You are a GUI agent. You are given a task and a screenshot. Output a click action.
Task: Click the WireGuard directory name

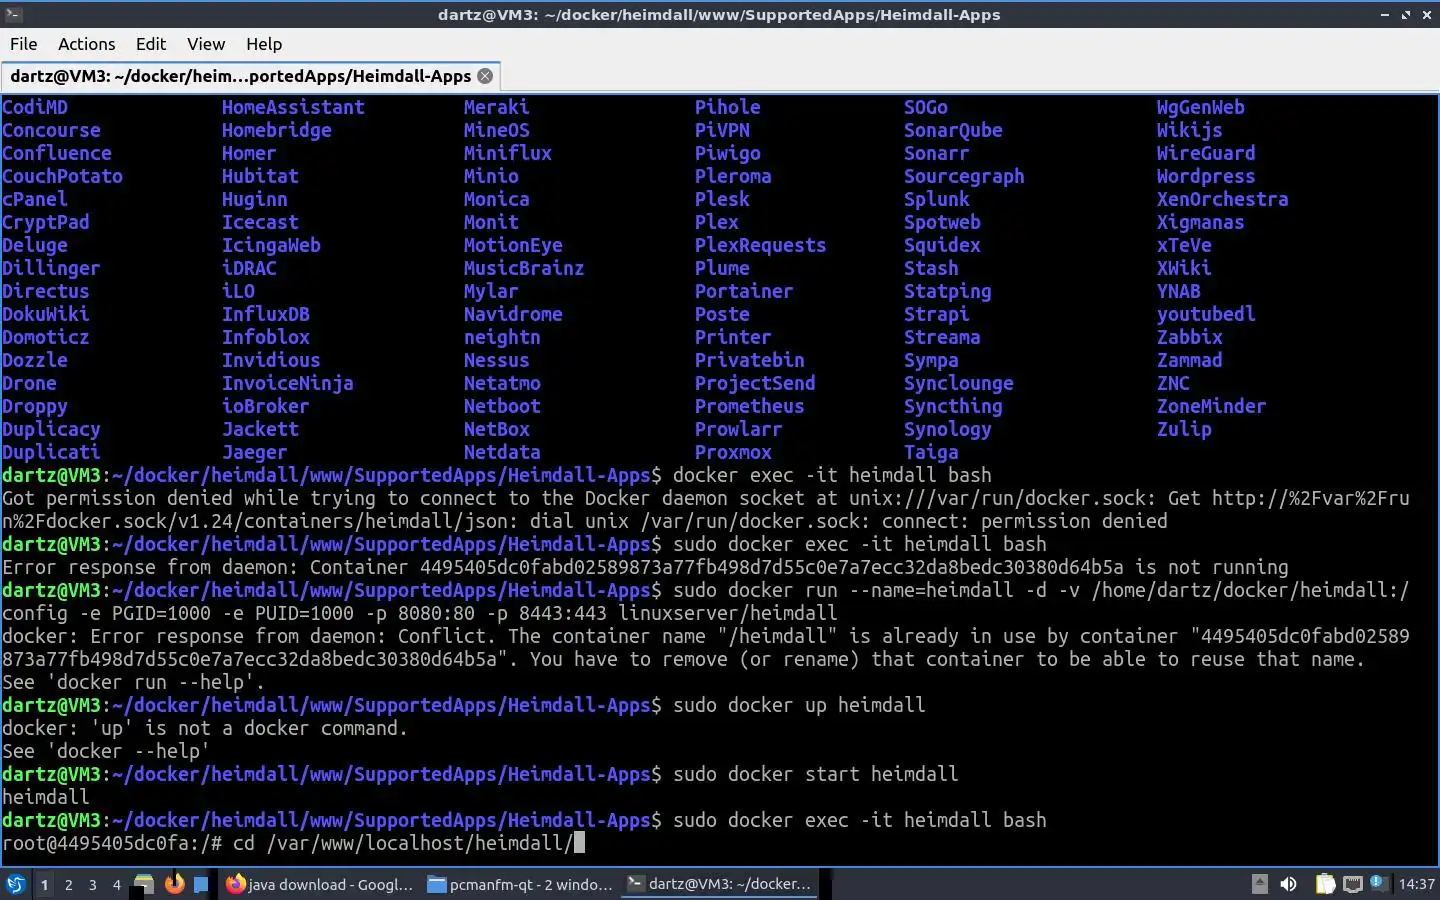pyautogui.click(x=1206, y=153)
